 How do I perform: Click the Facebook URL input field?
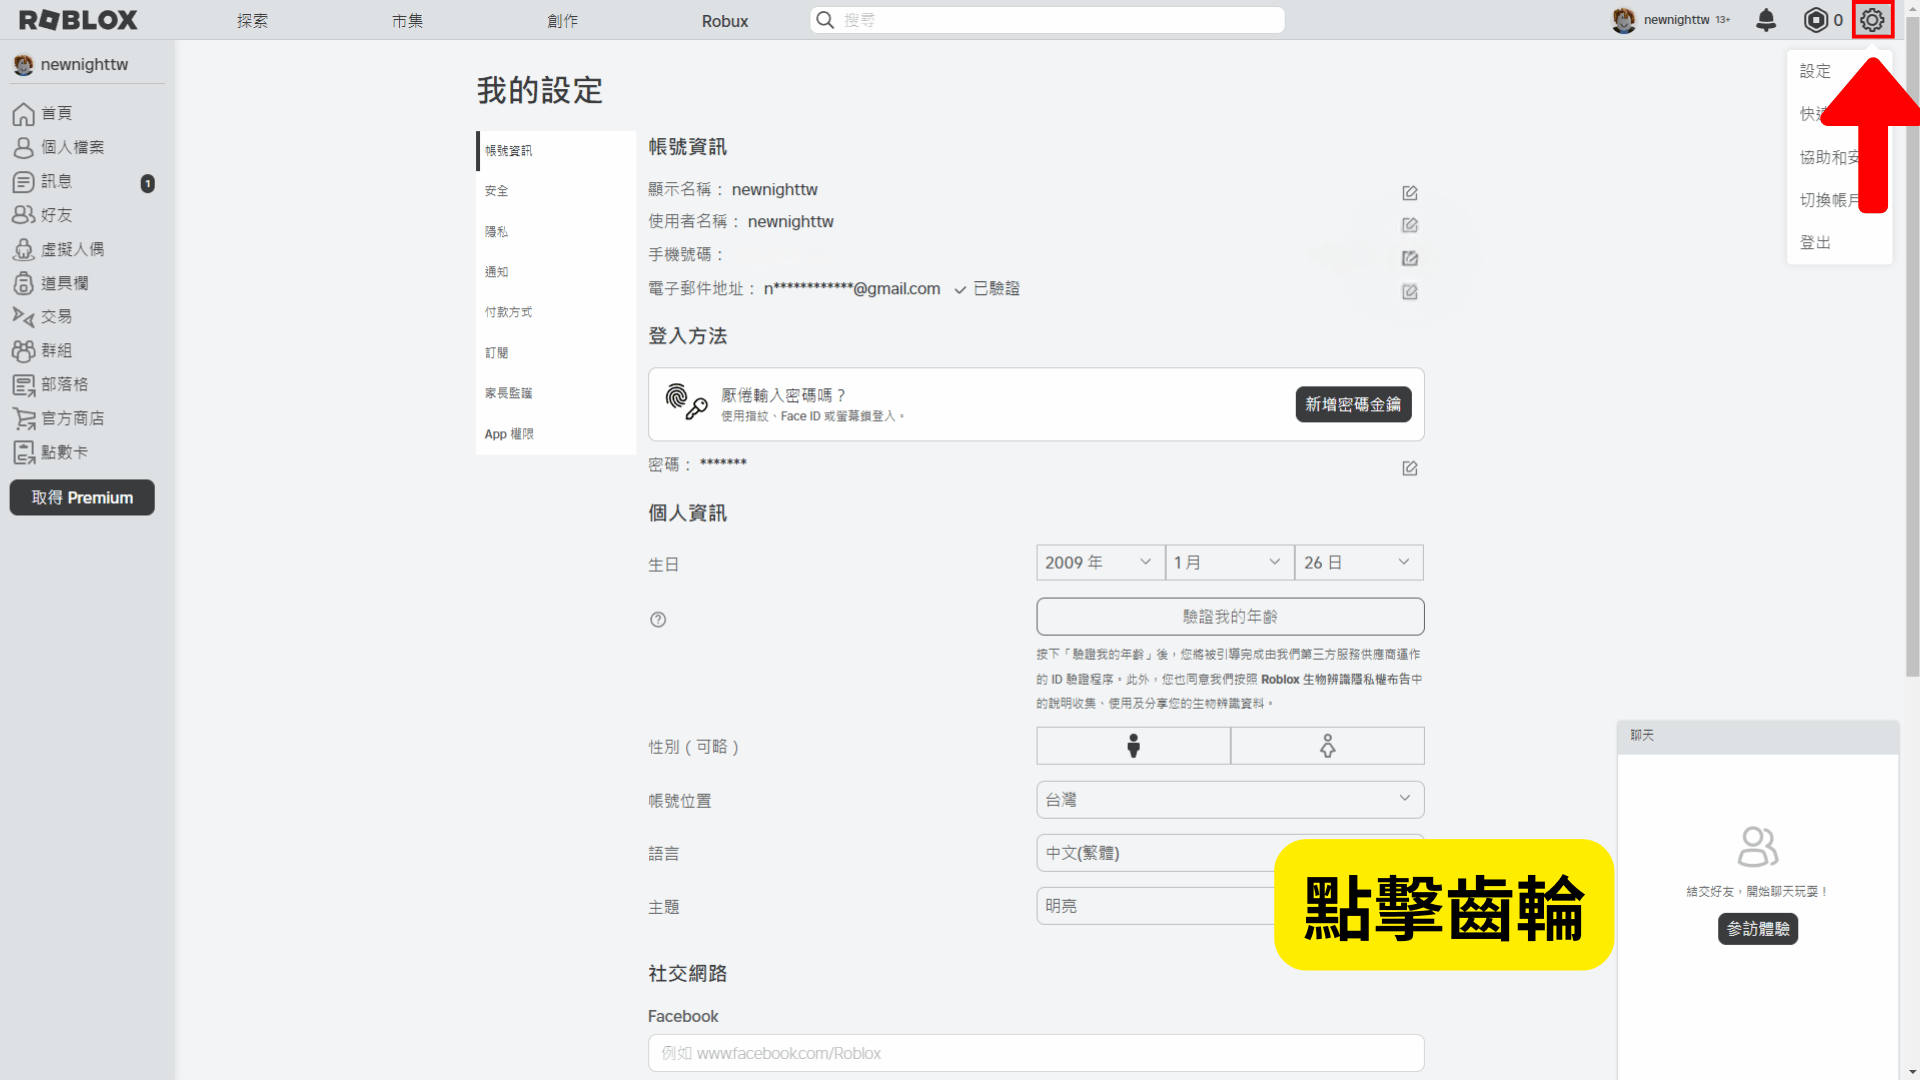pos(1036,1053)
